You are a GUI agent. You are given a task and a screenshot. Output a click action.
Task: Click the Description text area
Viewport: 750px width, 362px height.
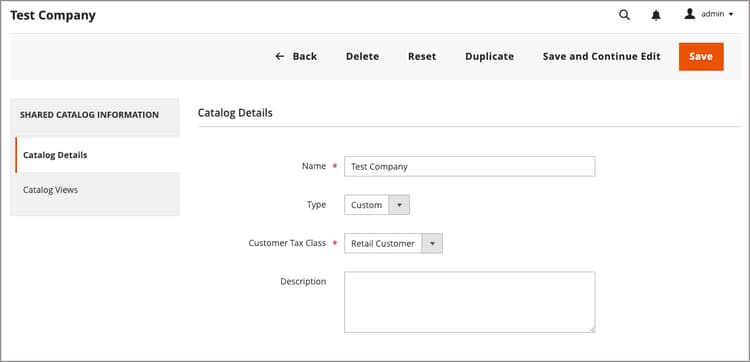469,302
